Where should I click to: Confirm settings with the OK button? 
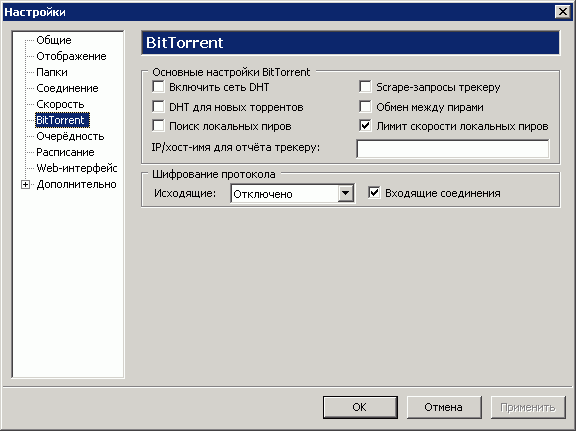point(360,407)
